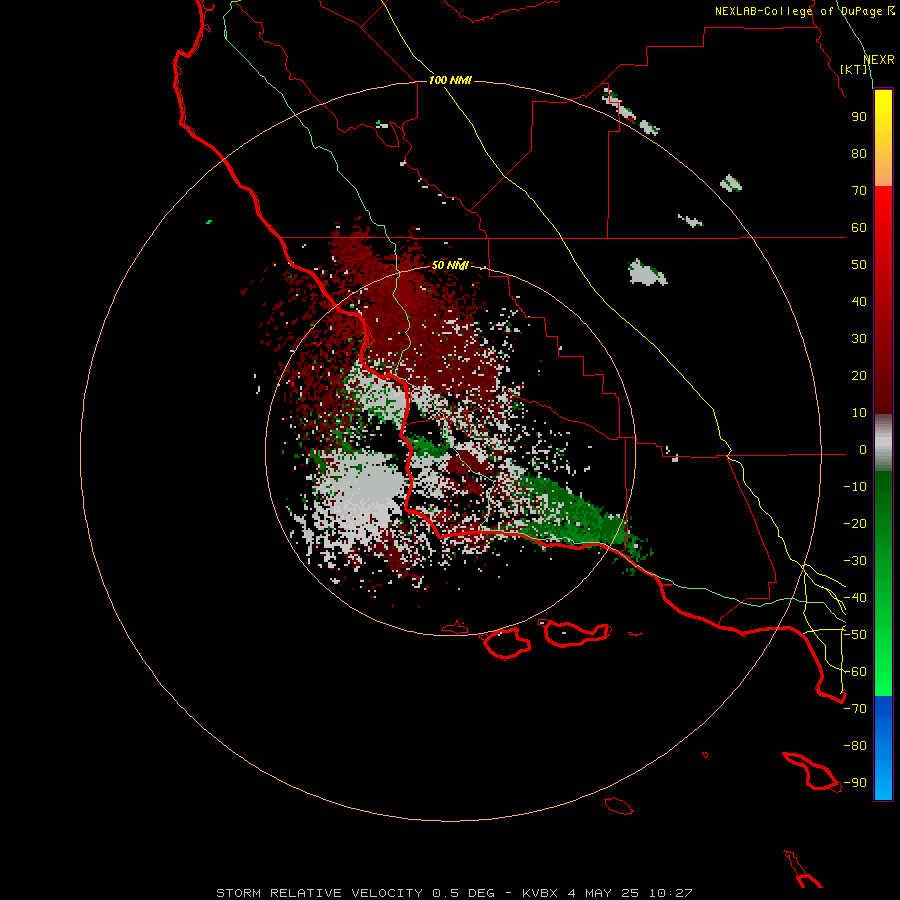Click the -90 value on velocity scale
The image size is (900, 900).
coord(855,783)
